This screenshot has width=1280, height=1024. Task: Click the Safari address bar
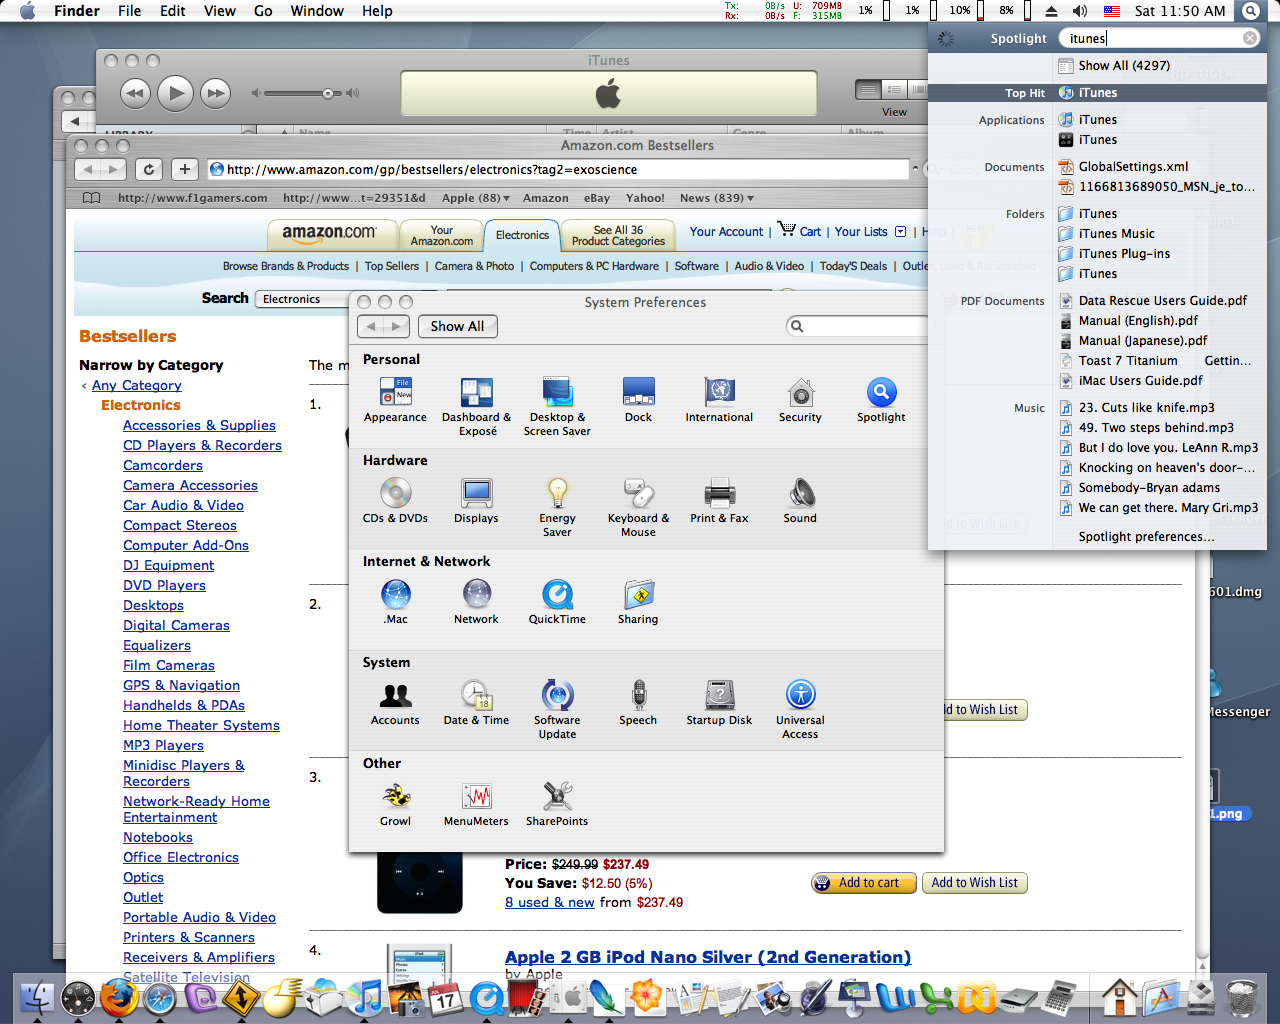pyautogui.click(x=558, y=169)
